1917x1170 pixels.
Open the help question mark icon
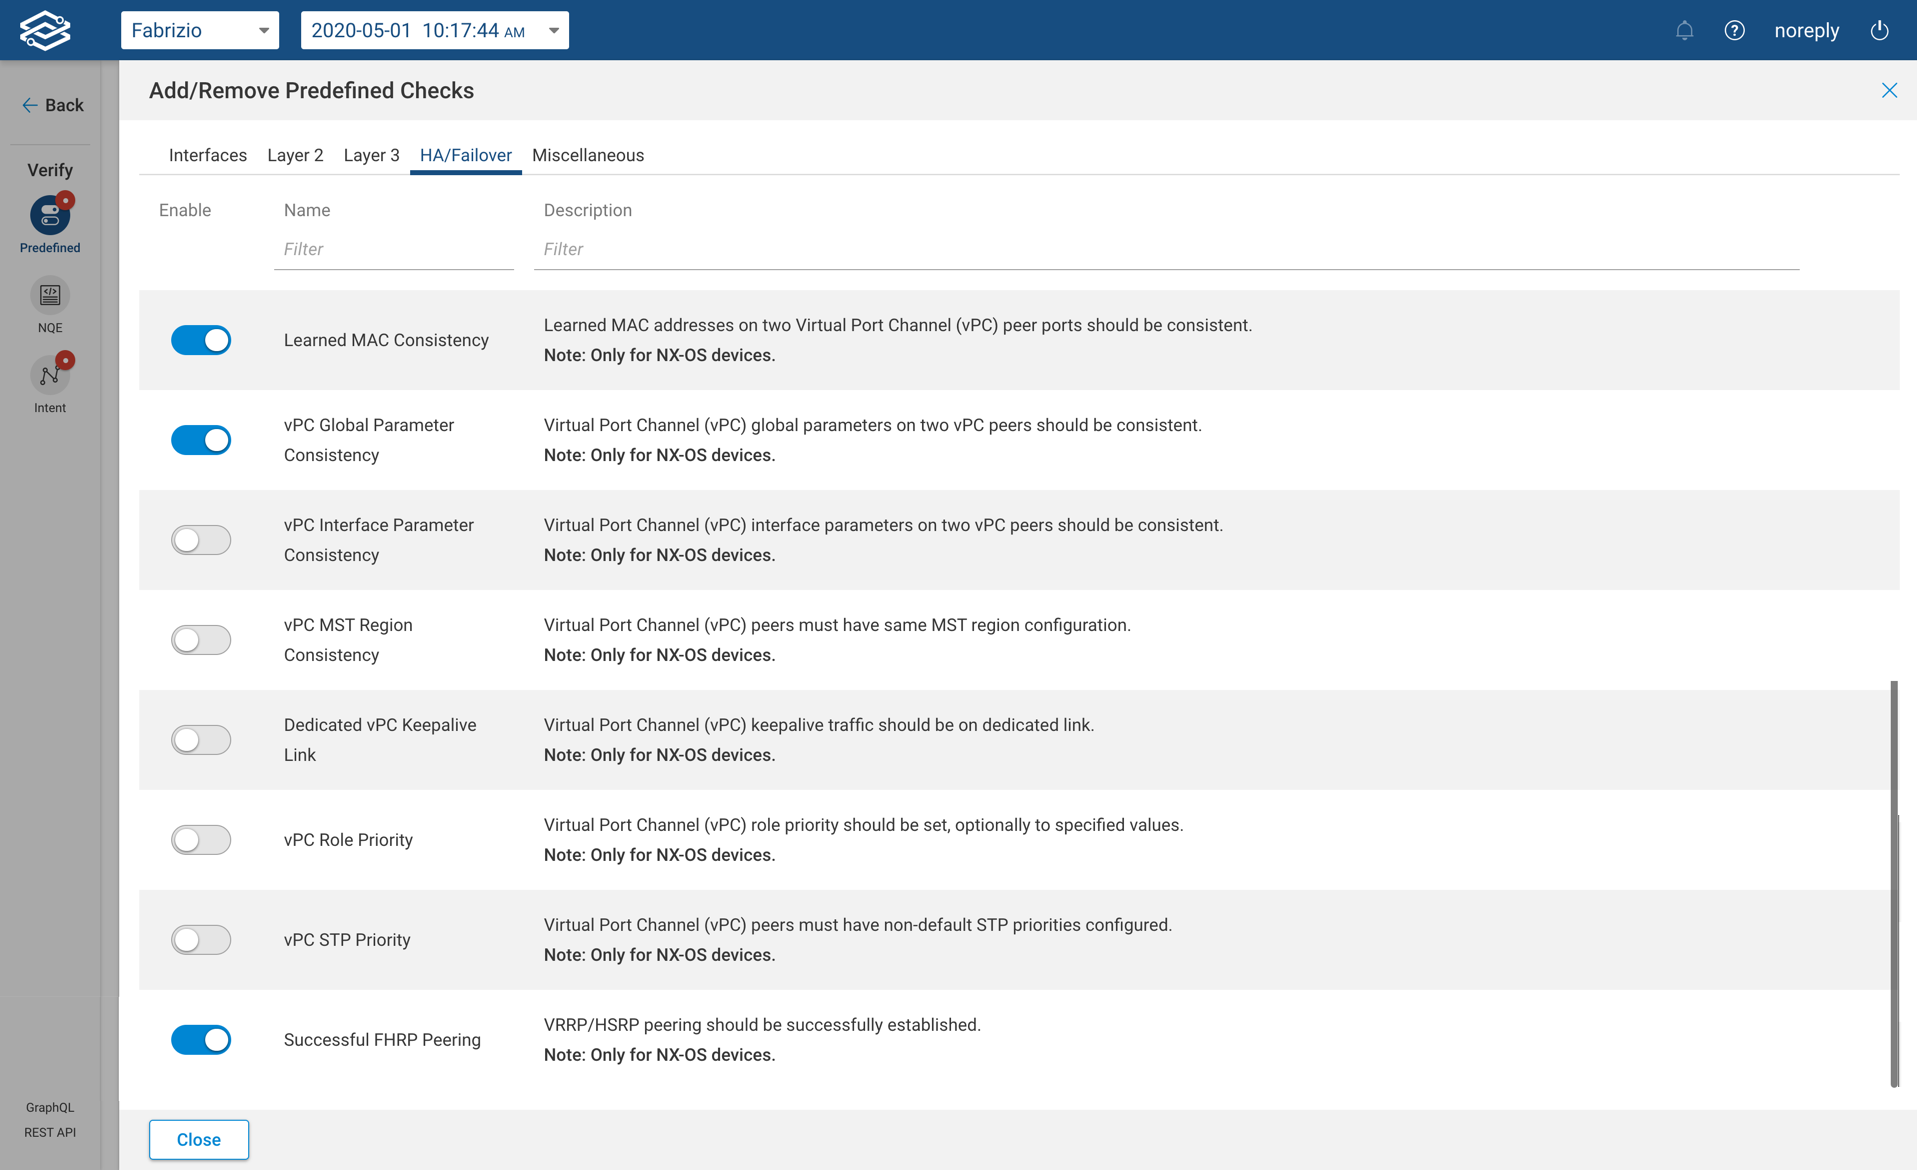click(1734, 30)
